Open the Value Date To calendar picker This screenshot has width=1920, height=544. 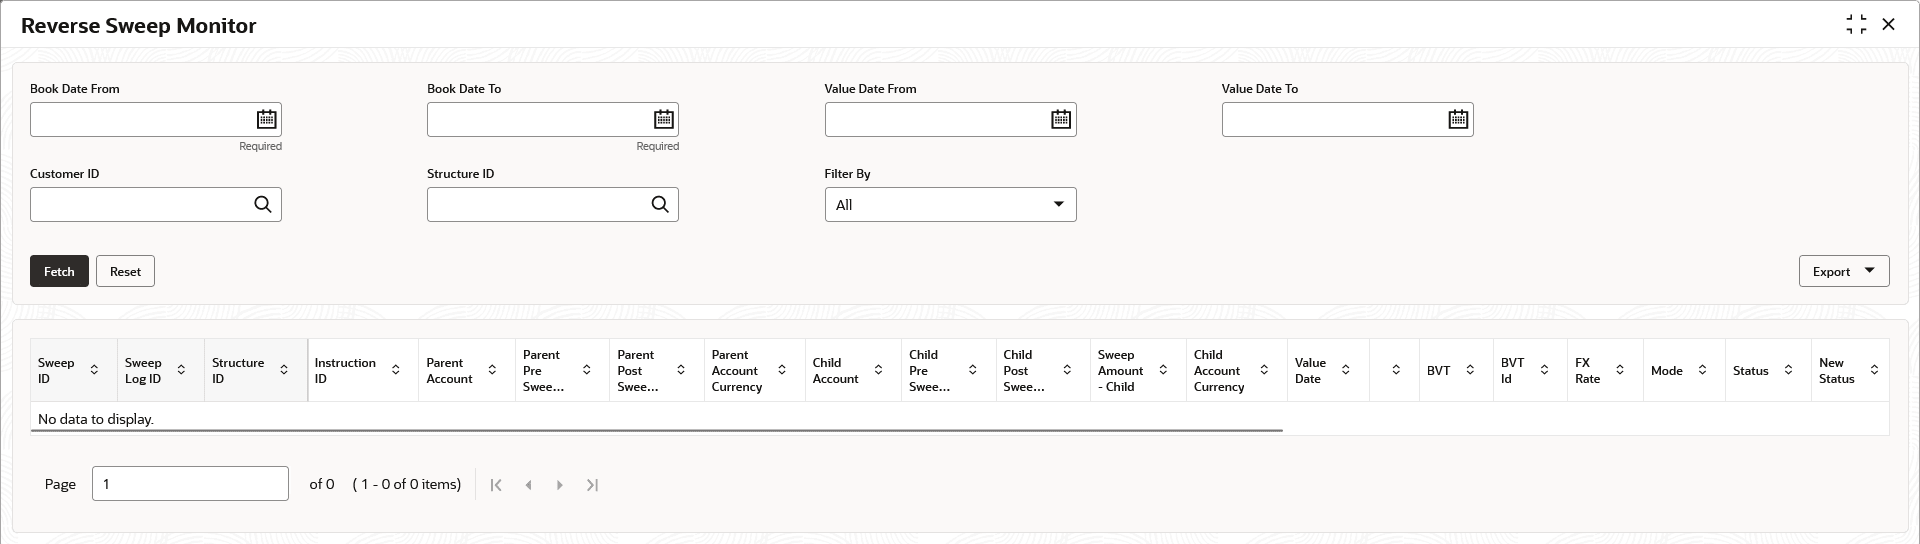(1457, 120)
